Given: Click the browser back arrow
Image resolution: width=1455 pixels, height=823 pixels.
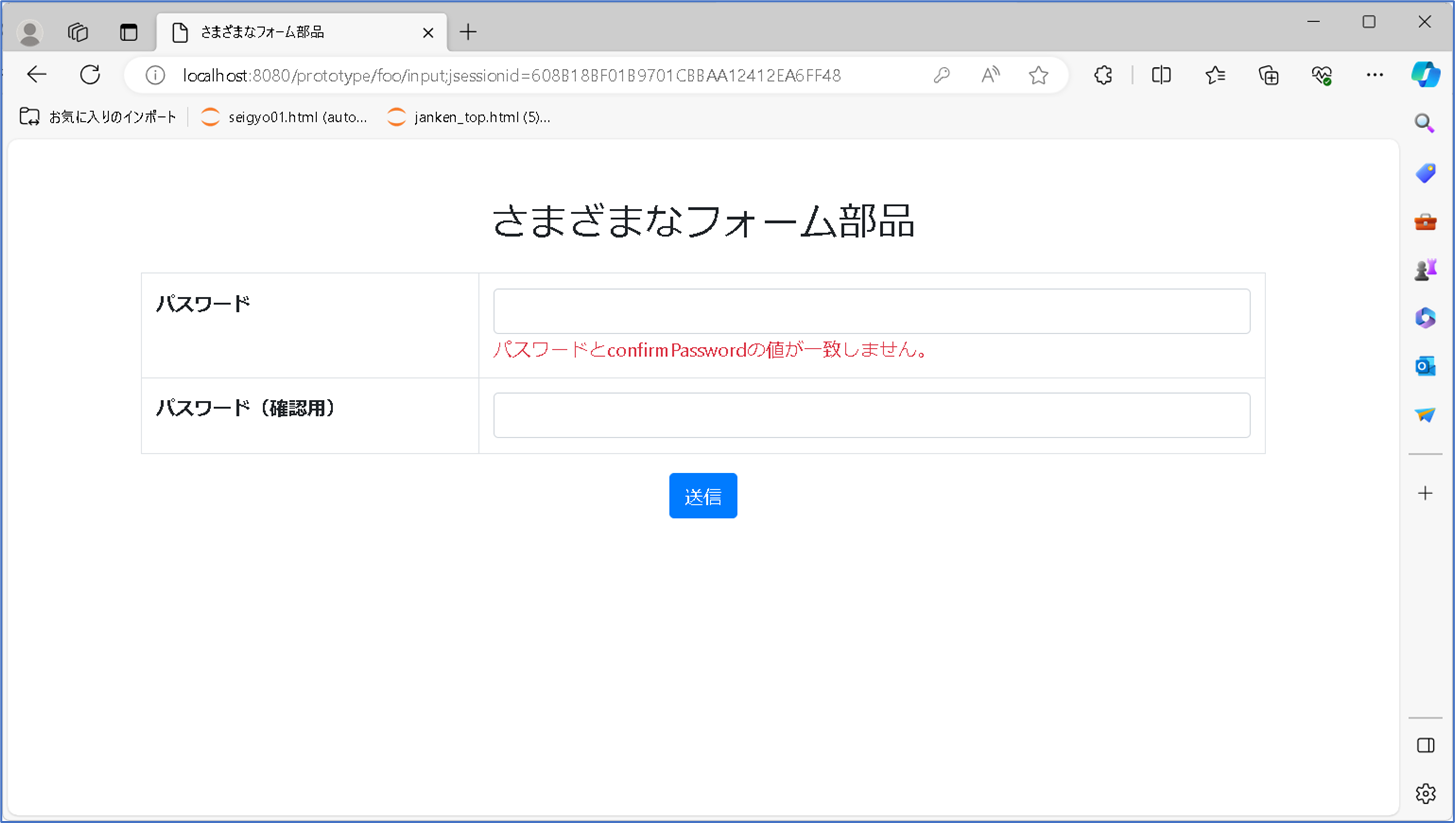Looking at the screenshot, I should click(37, 75).
